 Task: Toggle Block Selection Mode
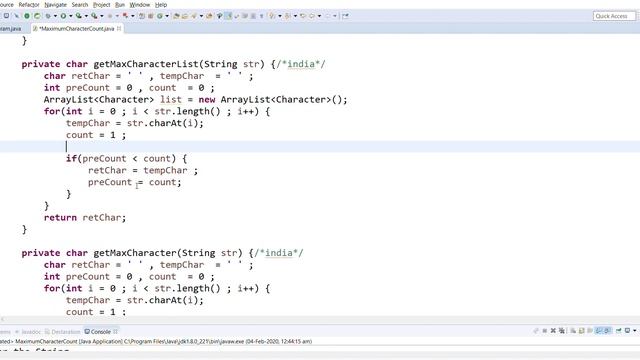(245, 16)
